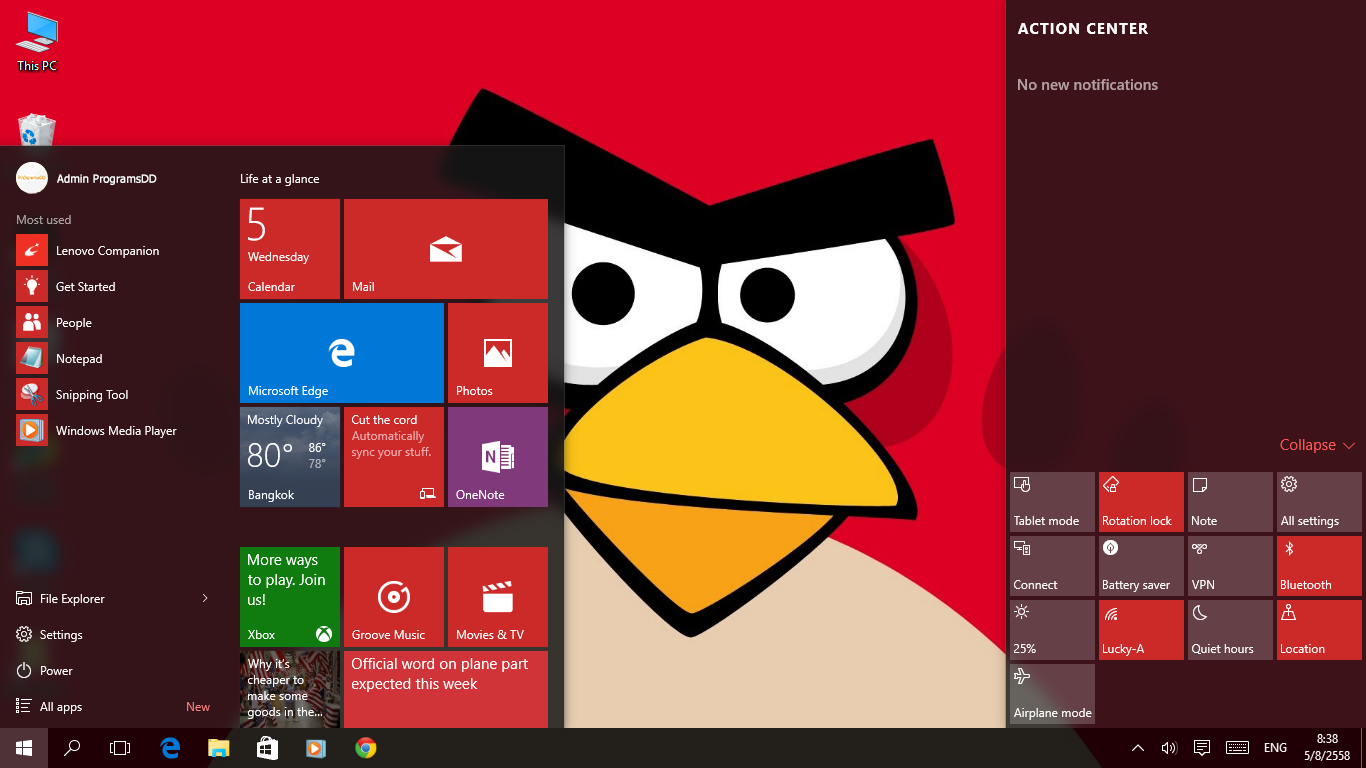Turn on Battery saver quick action
The image size is (1366, 768).
(1140, 565)
